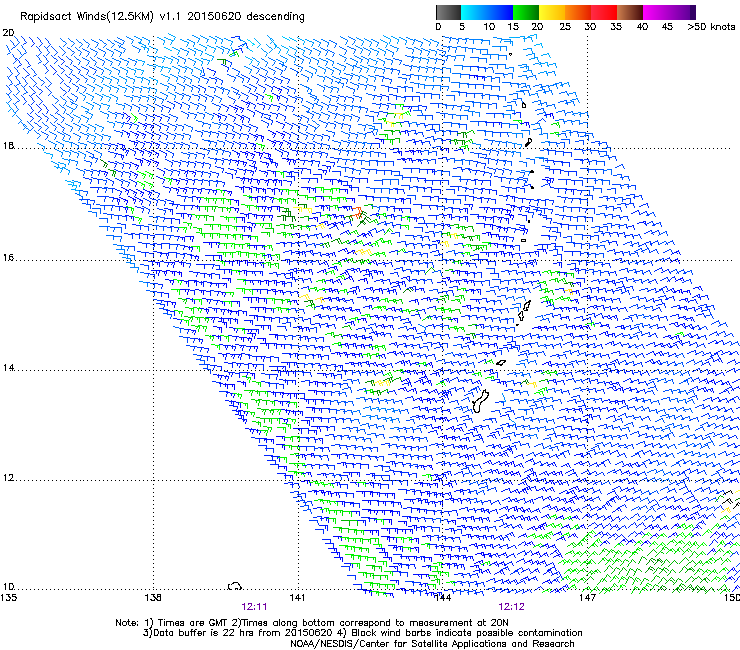740x650 pixels.
Task: Click the latitude label '16'
Action: pos(8,258)
